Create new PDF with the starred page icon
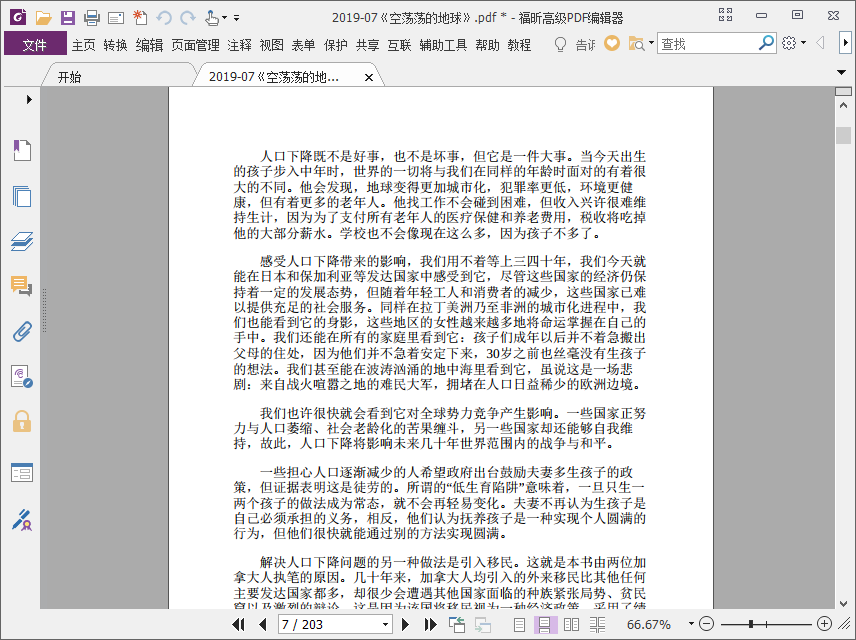856x640 pixels. [140, 18]
